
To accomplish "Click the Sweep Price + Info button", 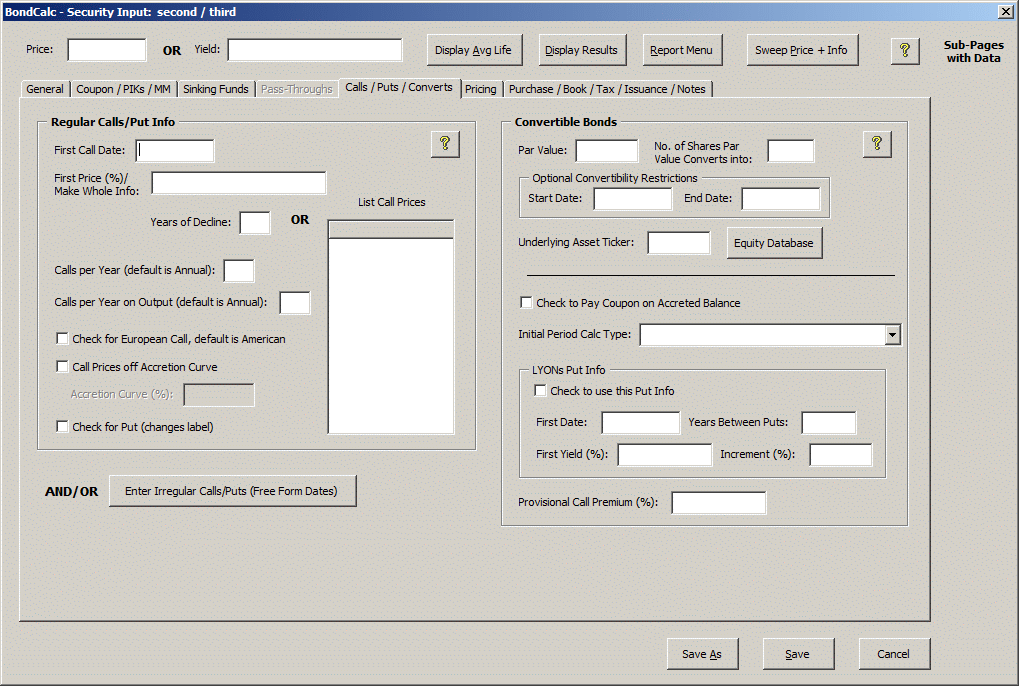I will pos(802,50).
